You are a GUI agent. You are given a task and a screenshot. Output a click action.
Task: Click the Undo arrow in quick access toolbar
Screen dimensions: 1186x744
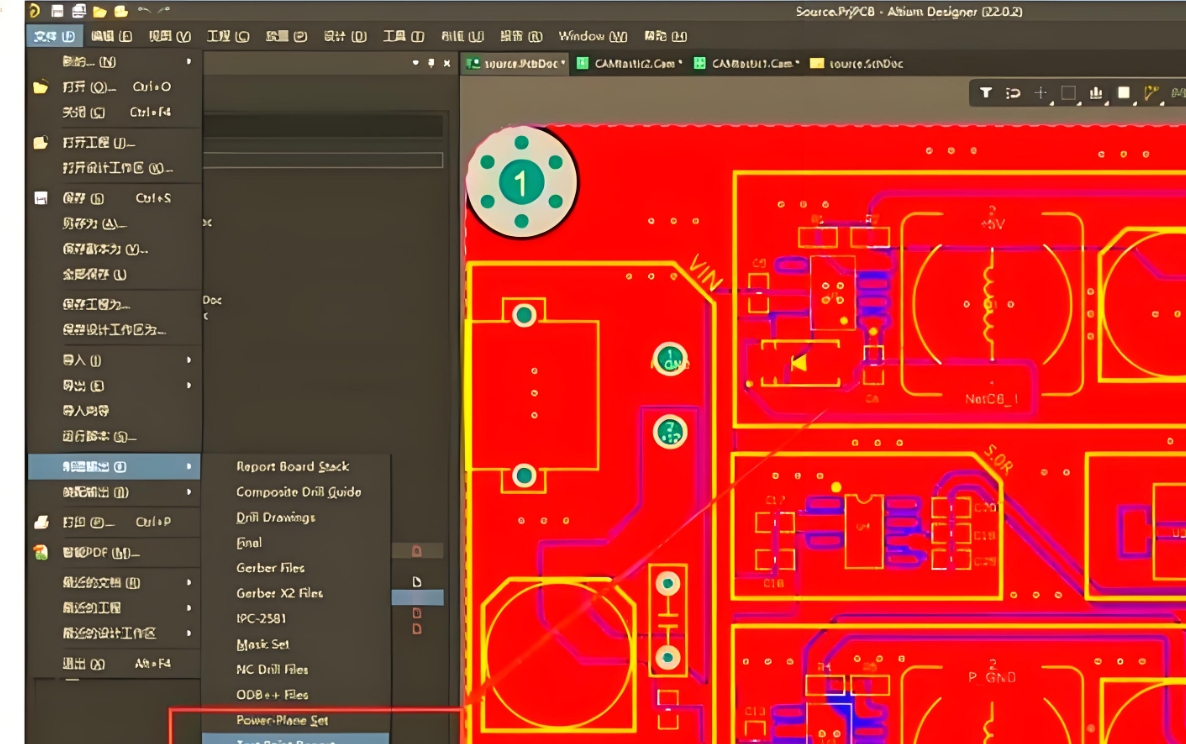[x=144, y=11]
